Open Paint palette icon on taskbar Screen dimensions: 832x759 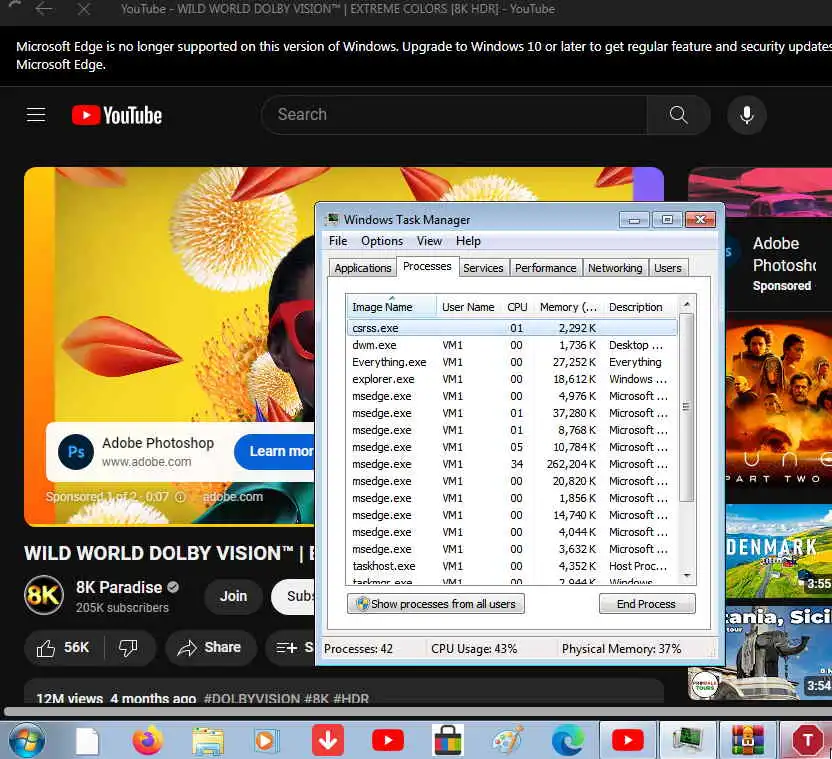508,740
